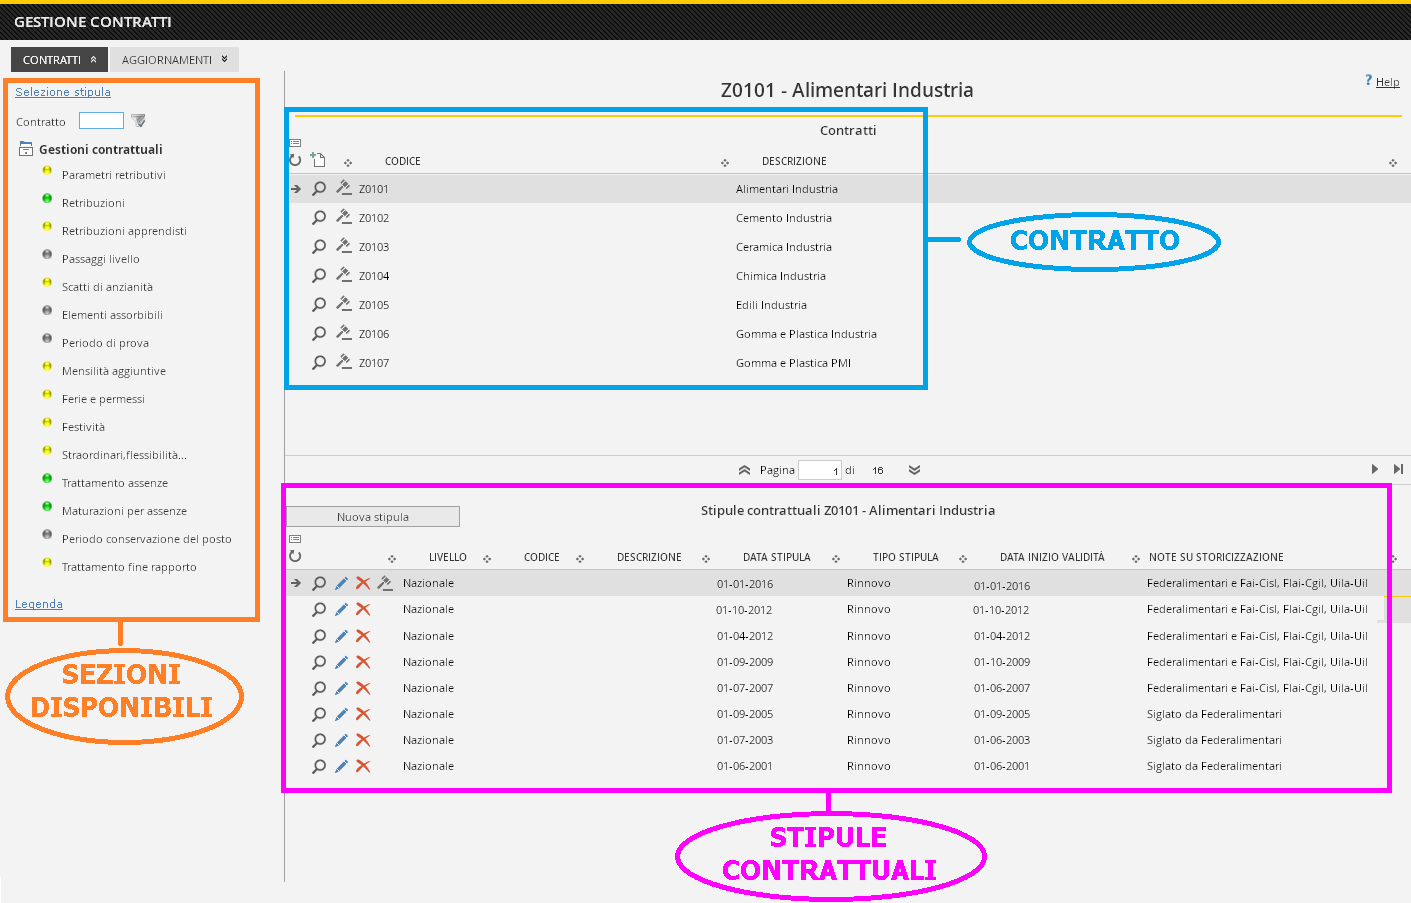Click the magnifier icon for contract Z0102

(x=319, y=217)
